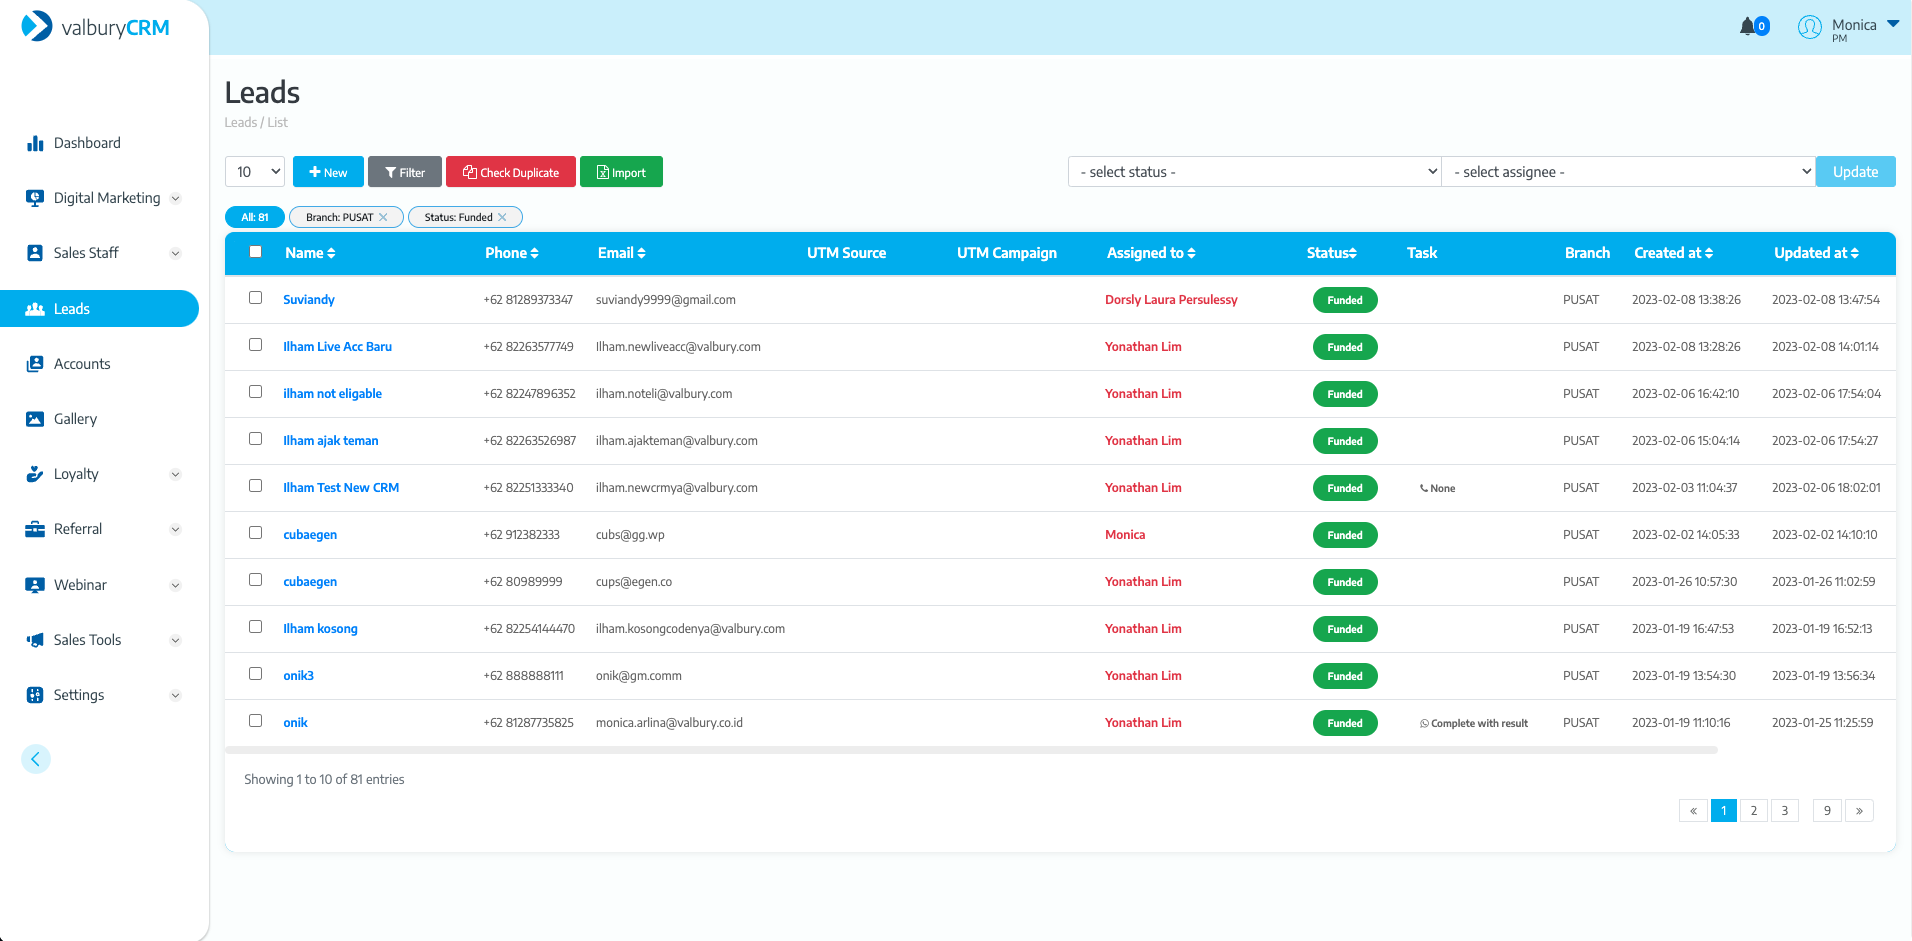Open the select assignee dropdown
This screenshot has width=1912, height=941.
tap(1627, 172)
